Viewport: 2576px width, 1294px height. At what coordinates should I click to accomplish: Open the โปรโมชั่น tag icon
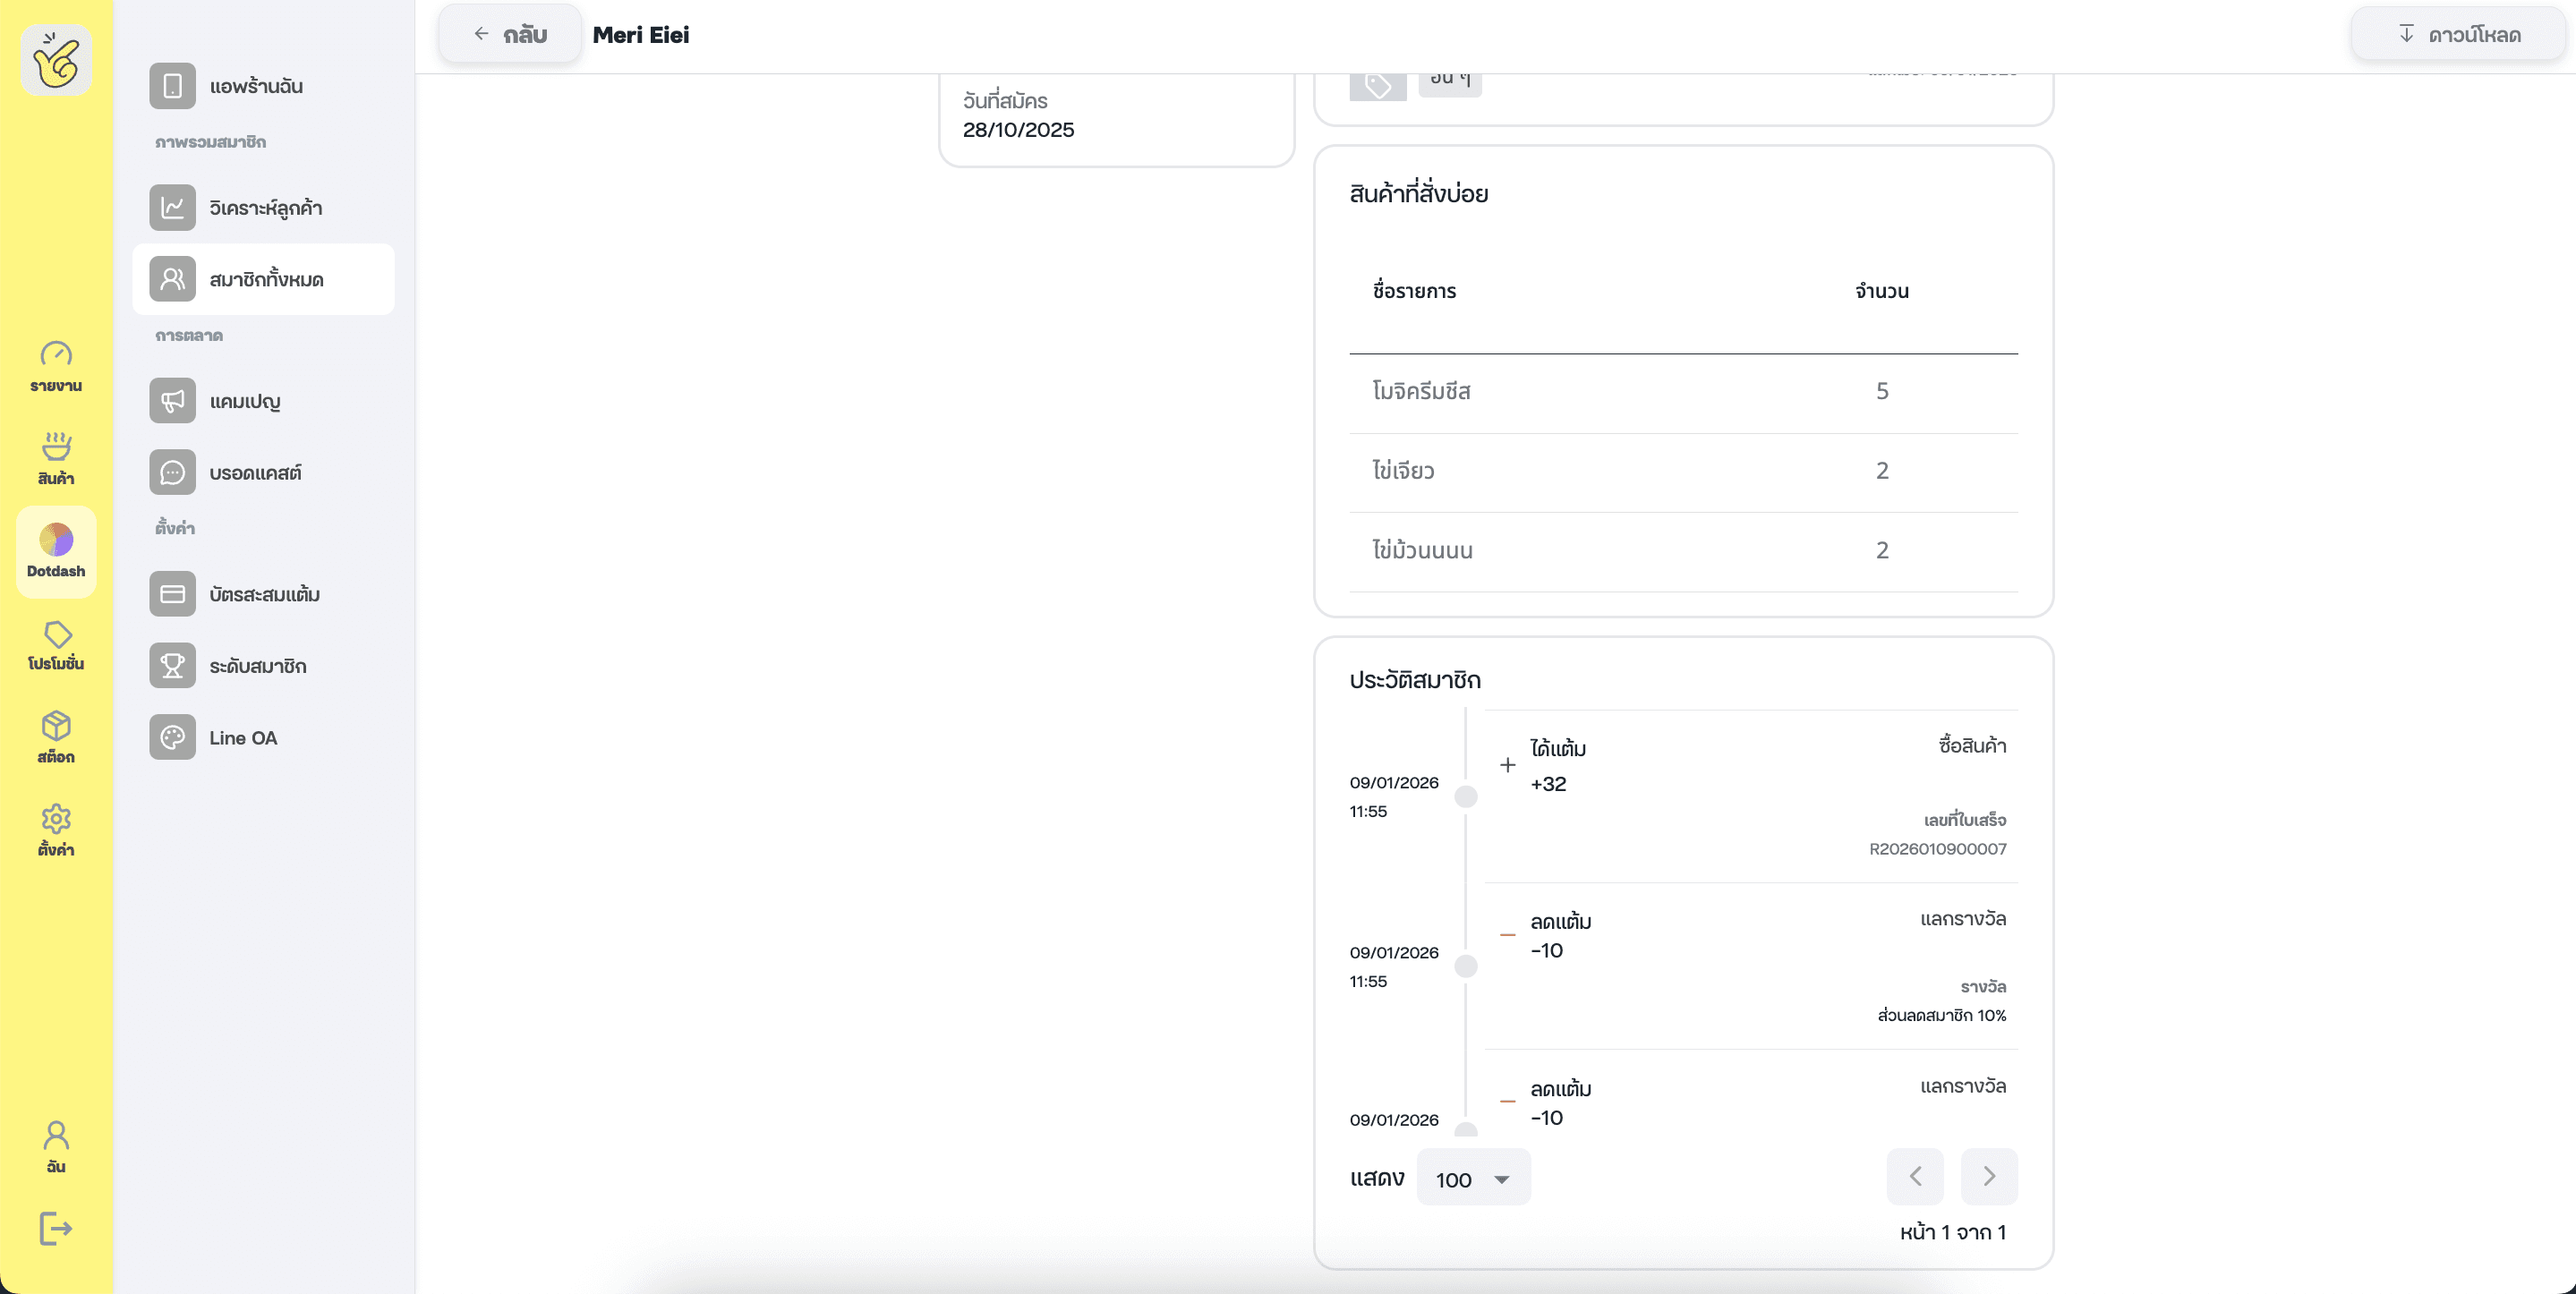[x=56, y=644]
